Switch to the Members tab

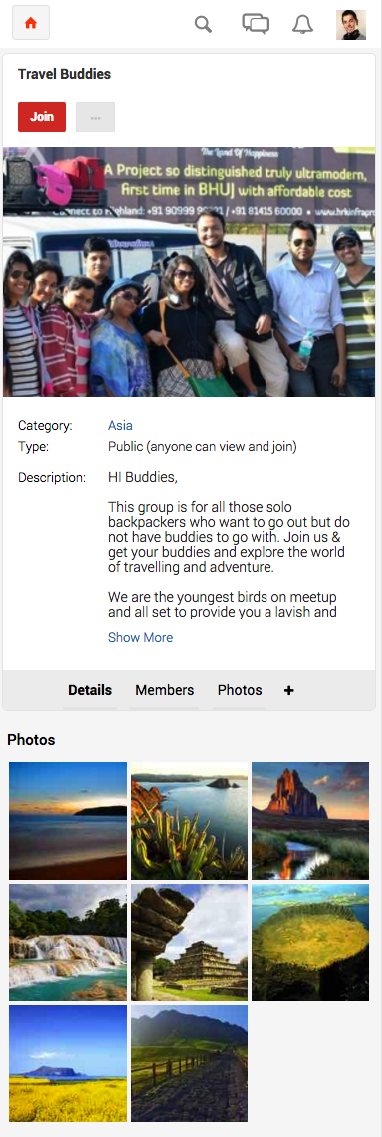(165, 690)
